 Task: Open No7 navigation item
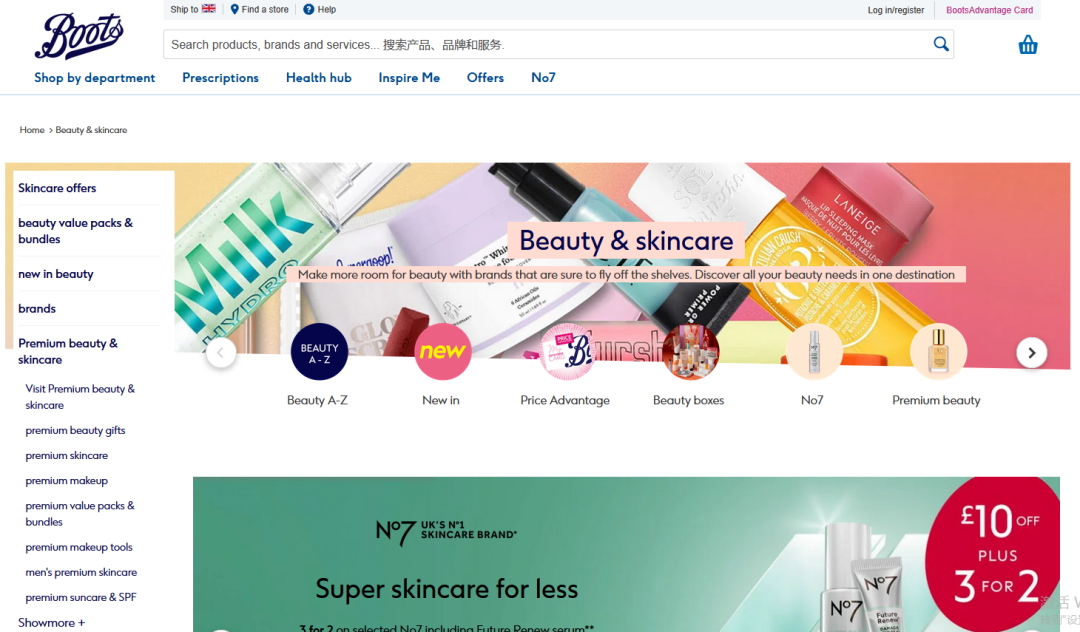543,78
